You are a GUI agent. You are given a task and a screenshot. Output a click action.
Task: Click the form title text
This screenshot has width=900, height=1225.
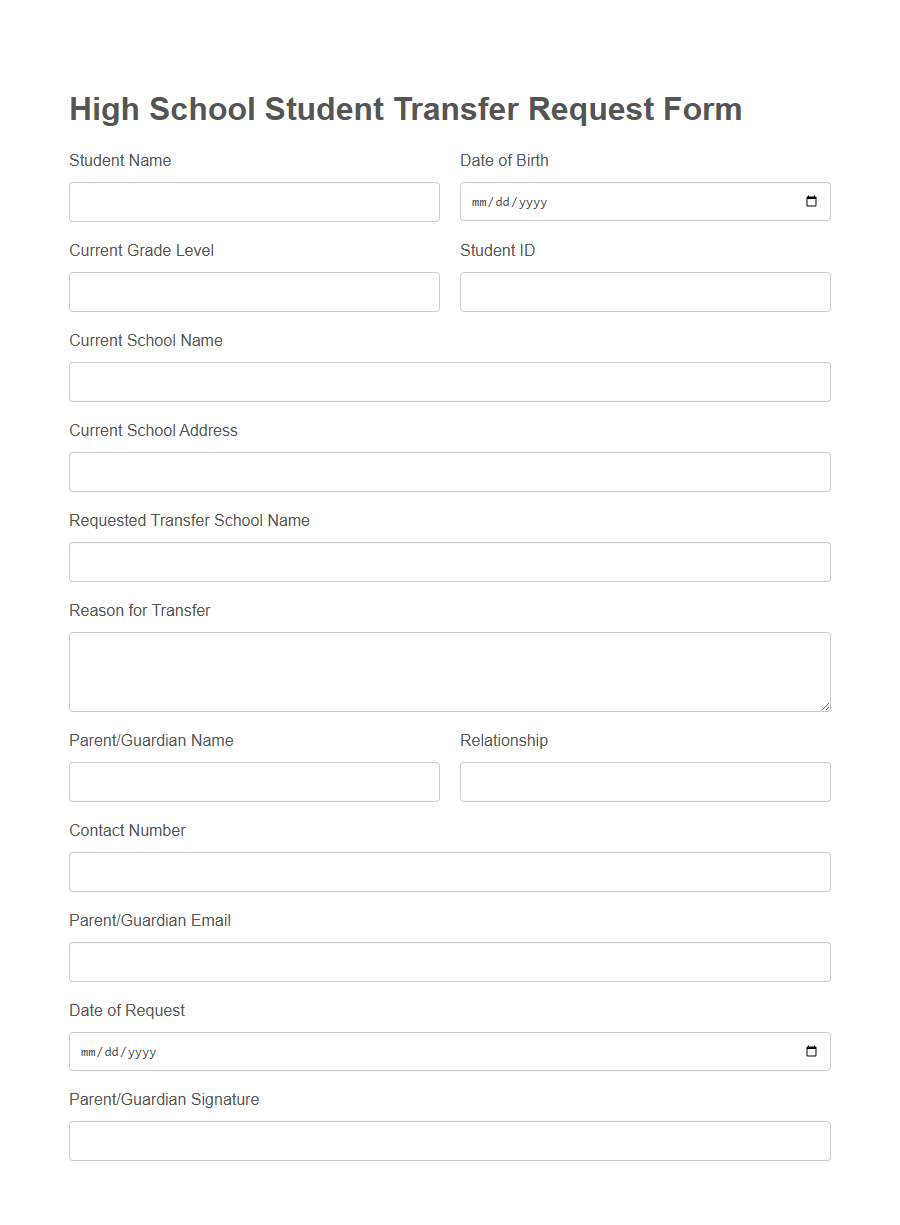pyautogui.click(x=405, y=109)
